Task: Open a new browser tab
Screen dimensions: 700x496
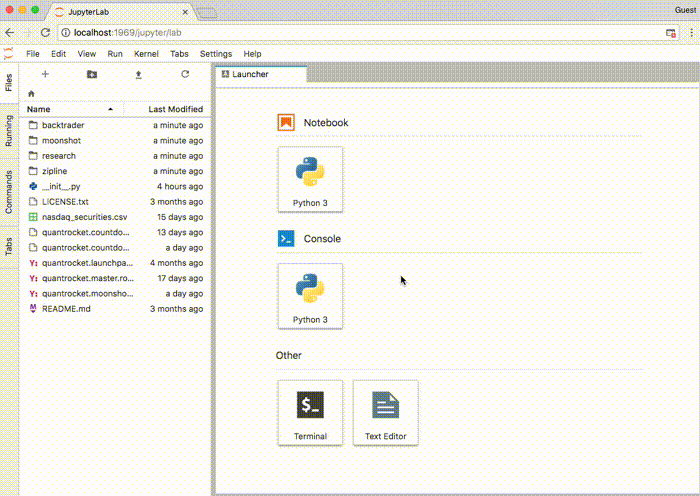Action: (x=206, y=13)
